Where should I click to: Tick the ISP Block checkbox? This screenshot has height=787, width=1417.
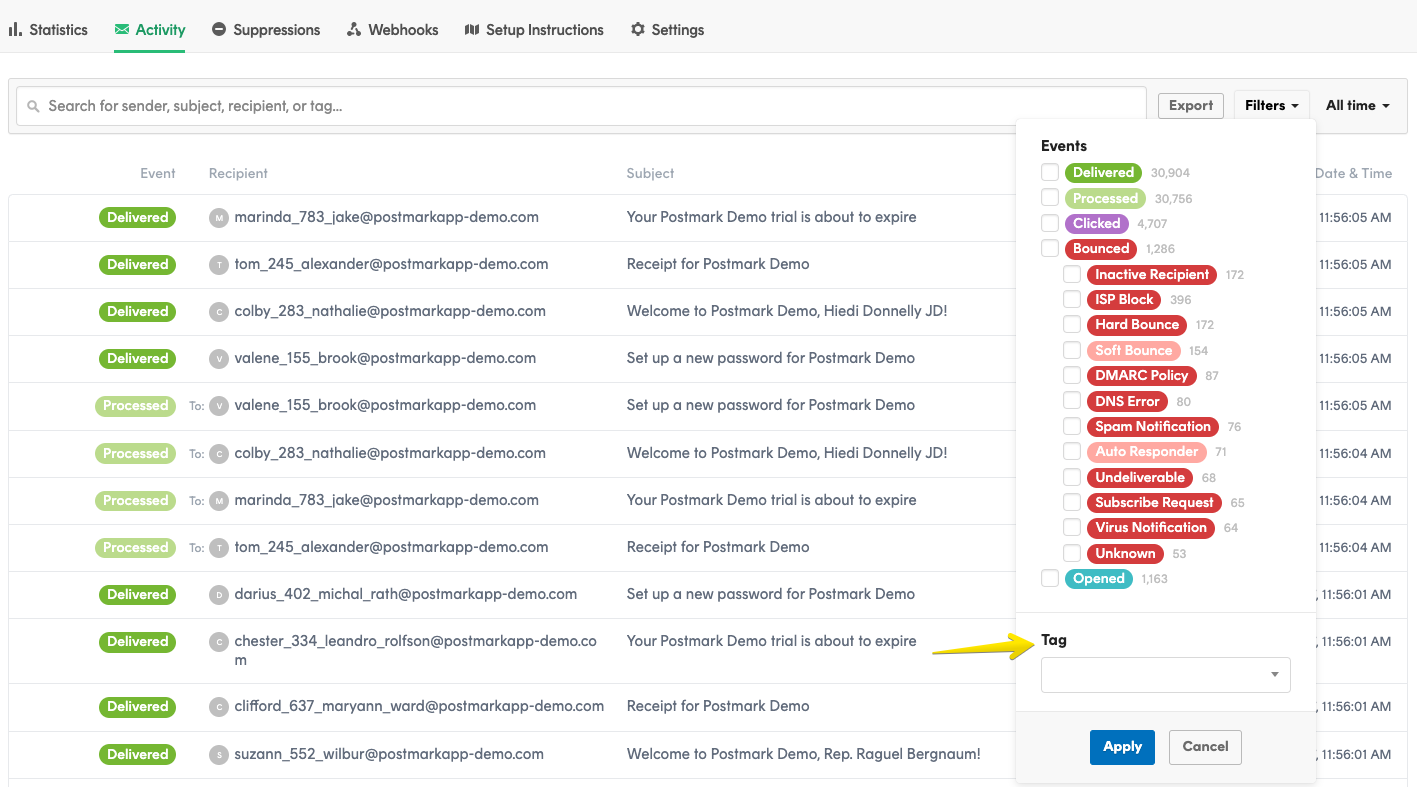[x=1072, y=299]
